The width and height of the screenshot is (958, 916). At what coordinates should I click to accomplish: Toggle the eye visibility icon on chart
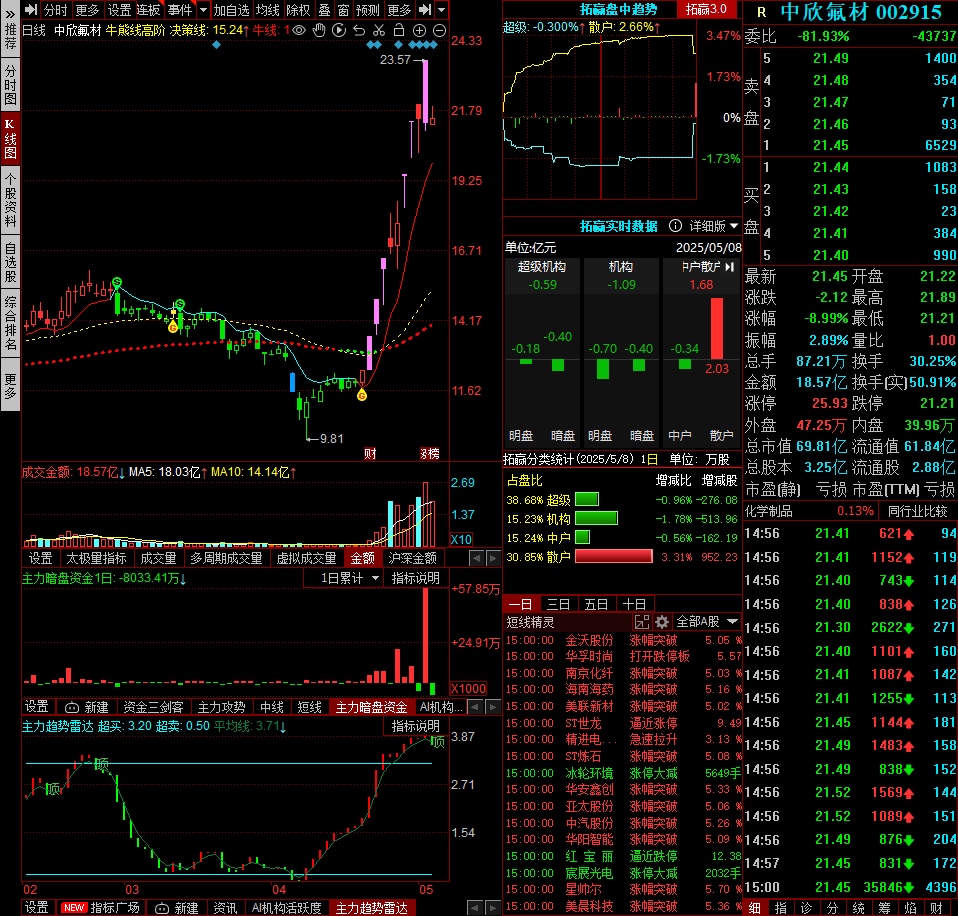[299, 30]
